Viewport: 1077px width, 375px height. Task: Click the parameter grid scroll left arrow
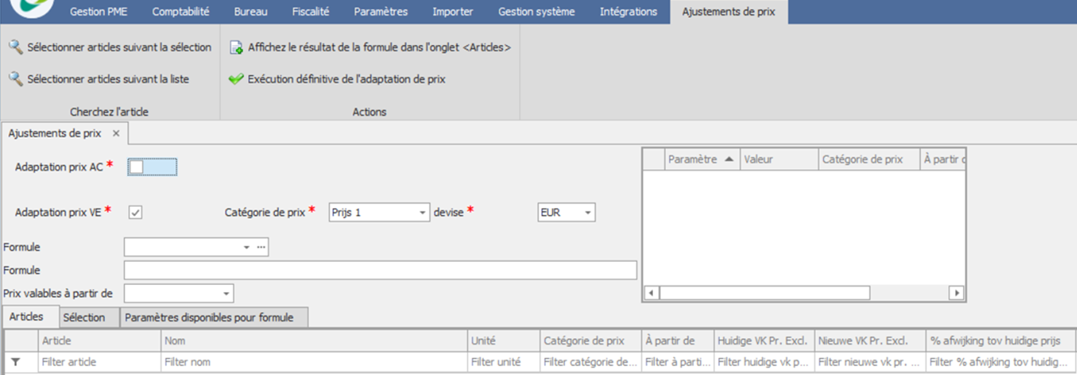[x=650, y=293]
